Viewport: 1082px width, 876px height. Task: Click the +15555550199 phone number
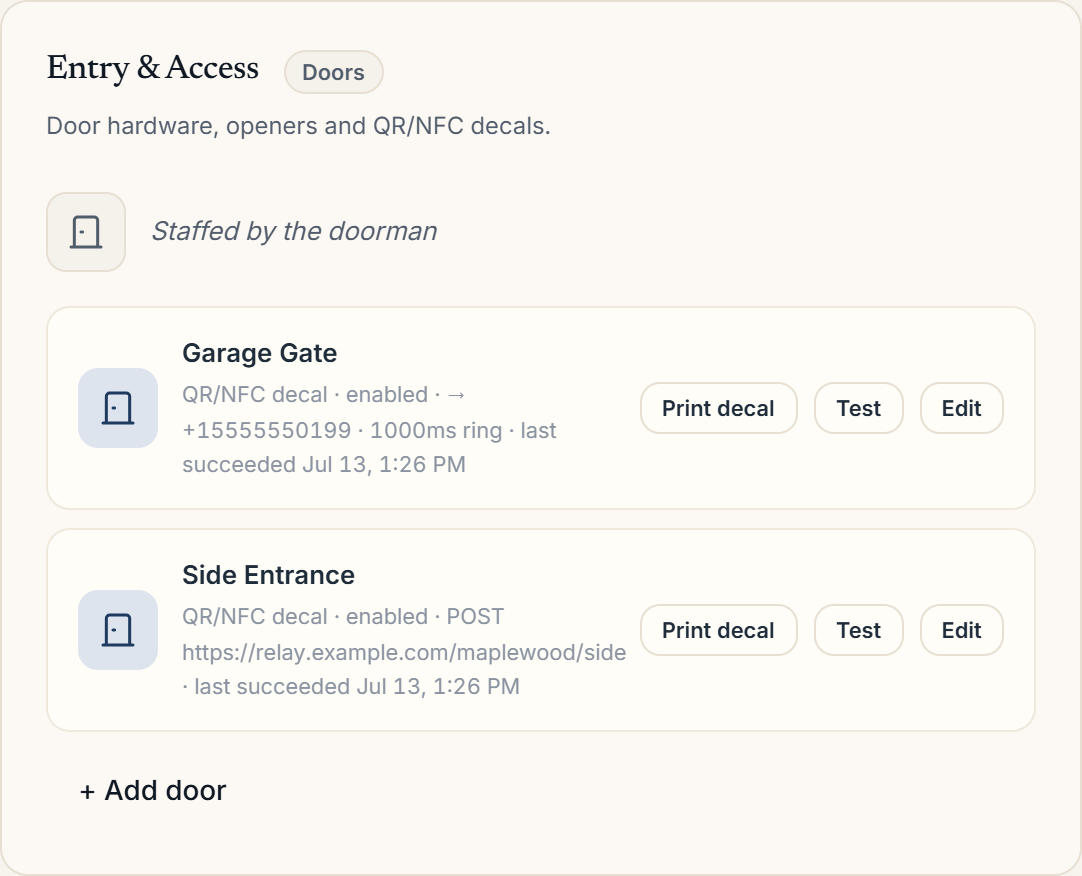[266, 430]
